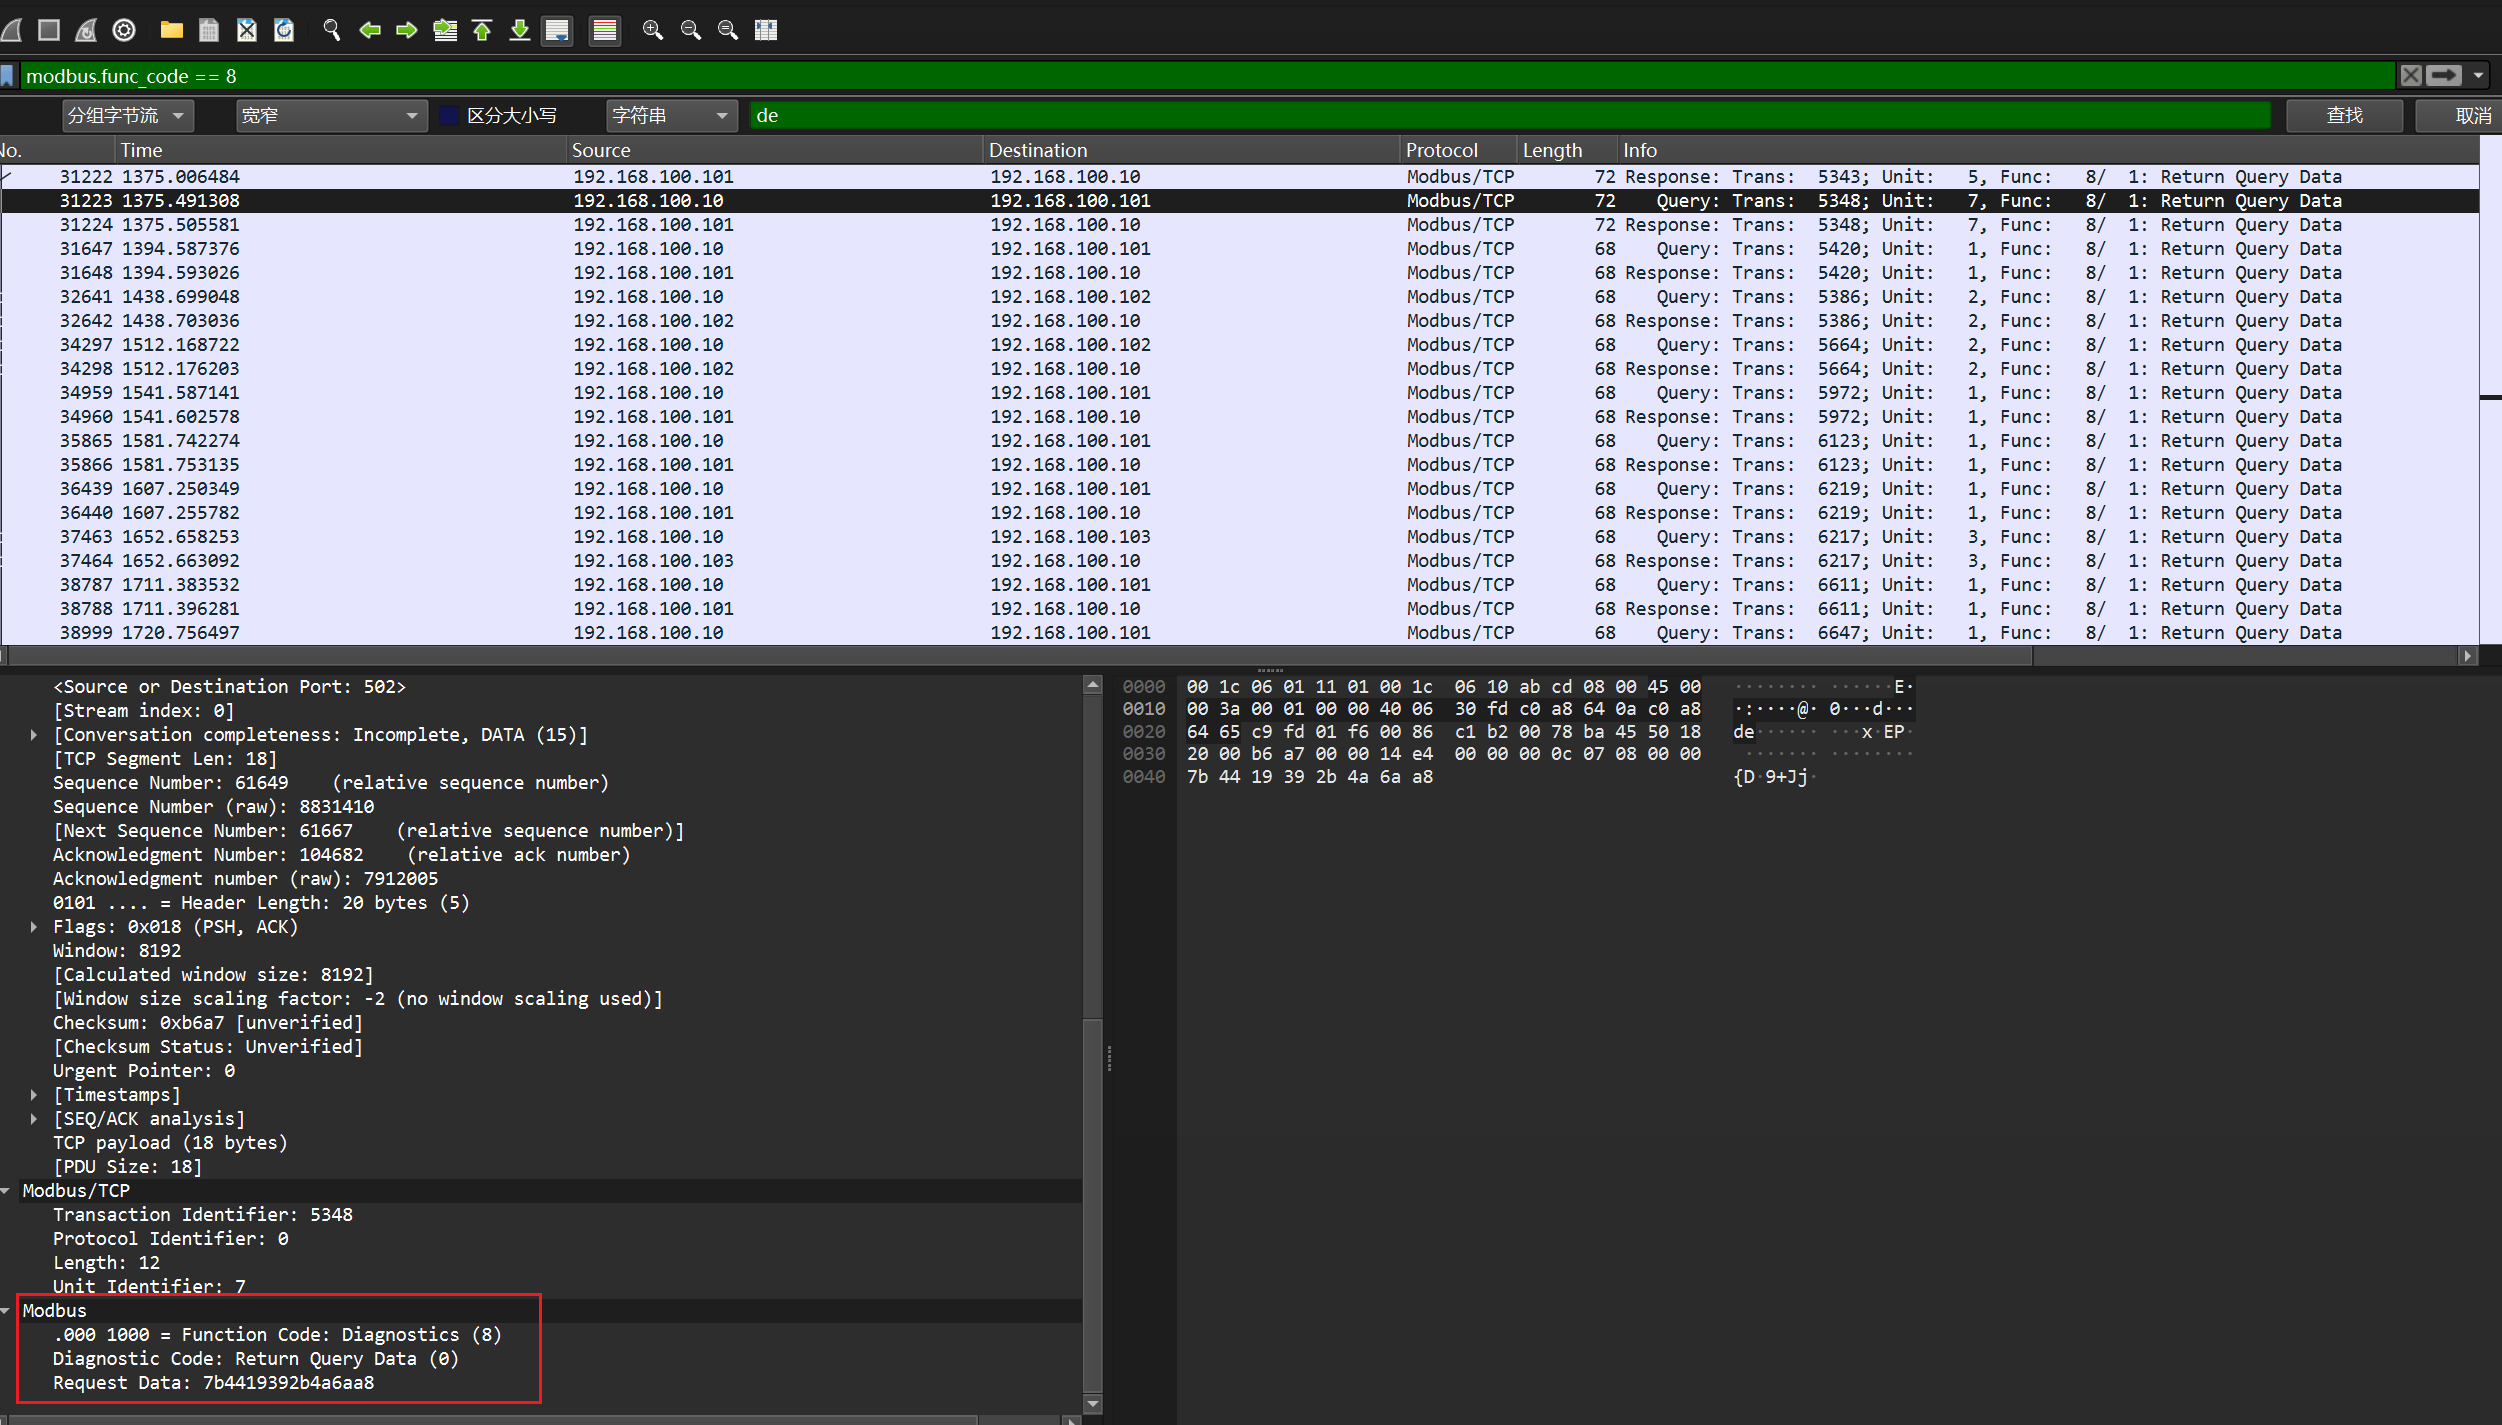Click the Protocol column header
Screen dimensions: 2502x1425
1441,150
